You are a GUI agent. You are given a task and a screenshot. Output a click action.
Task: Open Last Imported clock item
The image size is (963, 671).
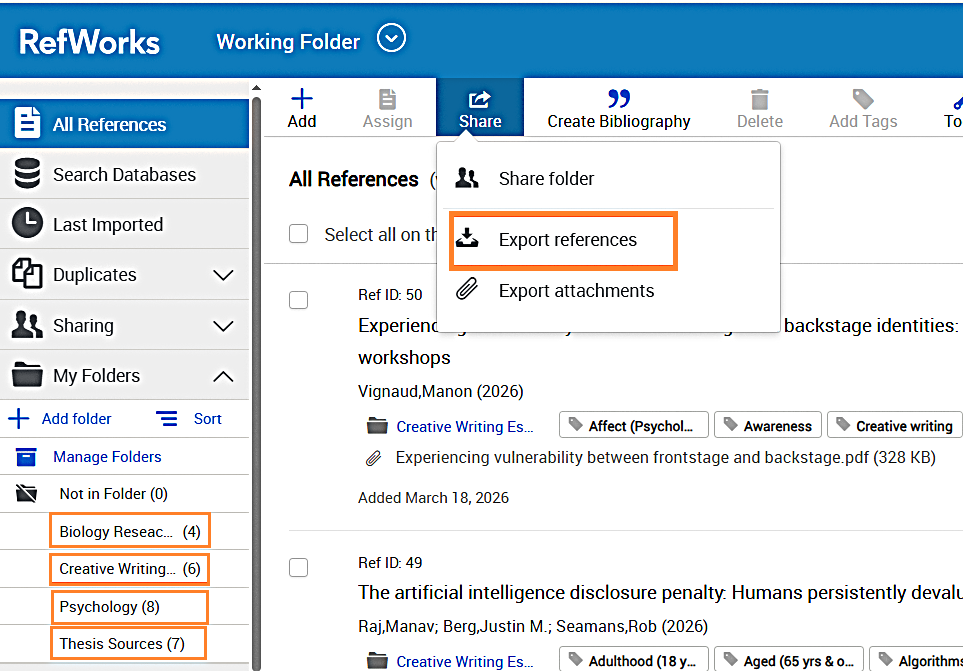click(x=107, y=225)
